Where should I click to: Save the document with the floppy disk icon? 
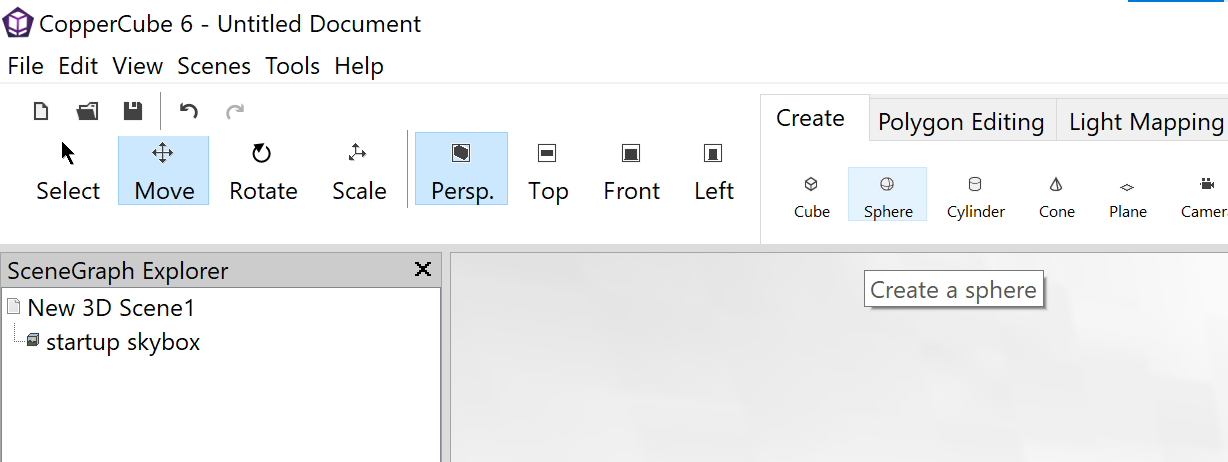[x=132, y=111]
